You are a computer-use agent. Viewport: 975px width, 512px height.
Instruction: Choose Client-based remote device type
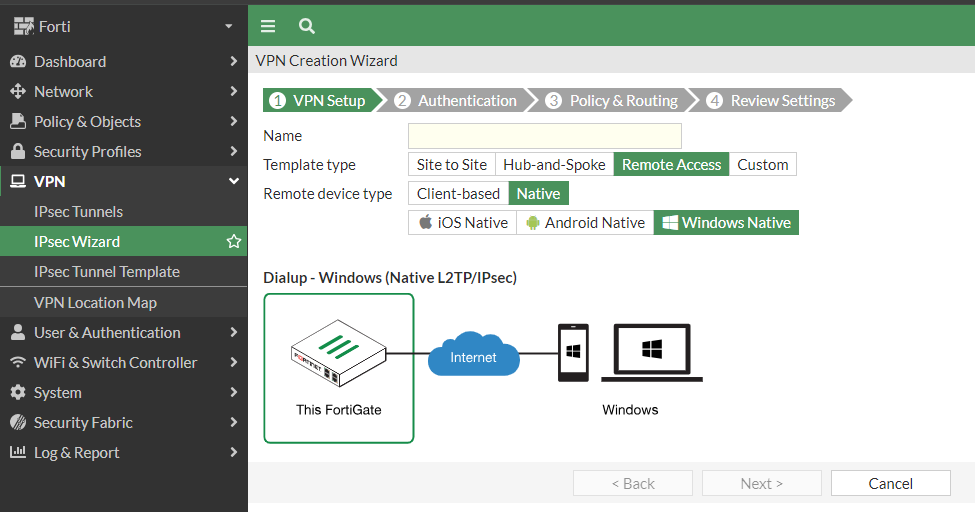pyautogui.click(x=458, y=193)
